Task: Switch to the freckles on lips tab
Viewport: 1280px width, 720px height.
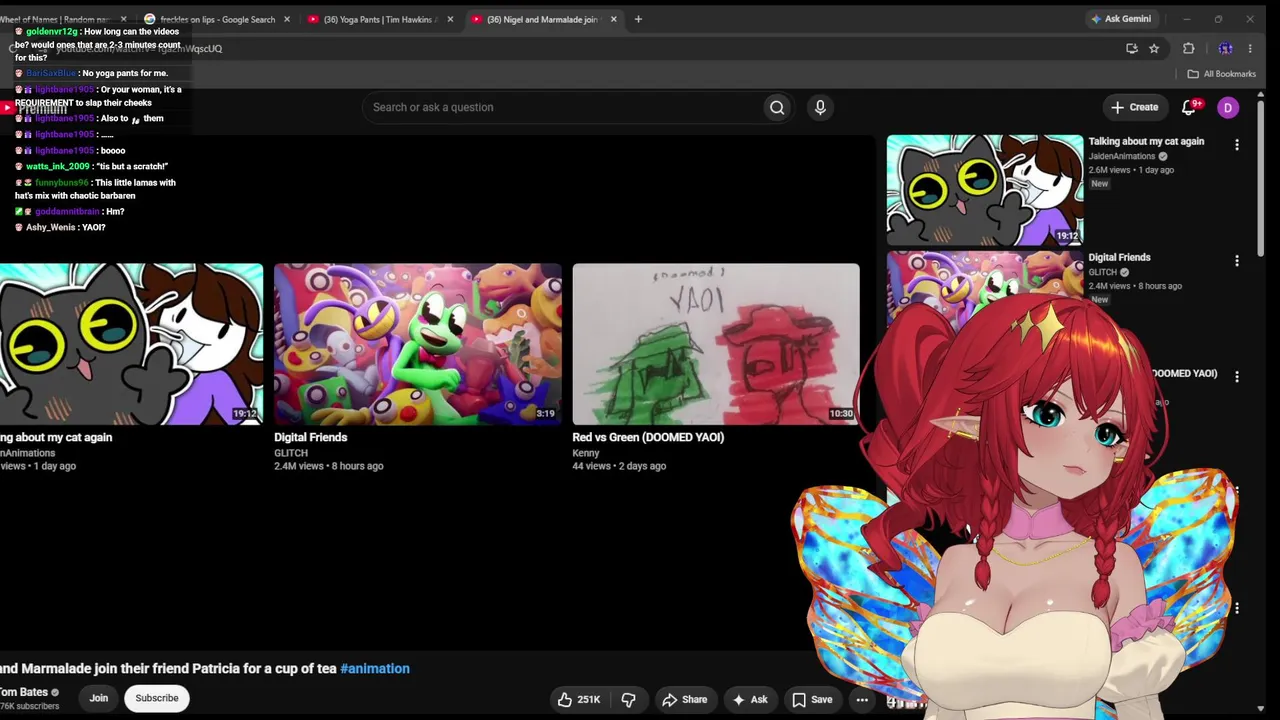Action: (x=217, y=19)
